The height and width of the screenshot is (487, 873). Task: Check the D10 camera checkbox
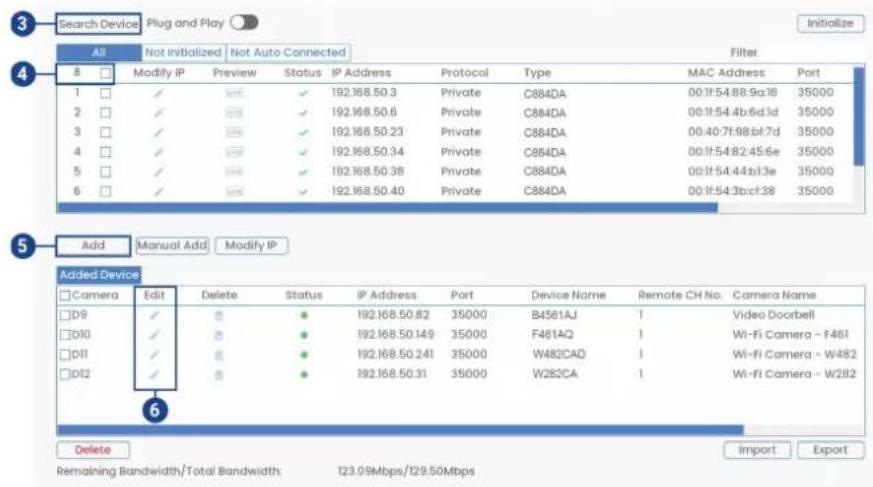pyautogui.click(x=65, y=335)
